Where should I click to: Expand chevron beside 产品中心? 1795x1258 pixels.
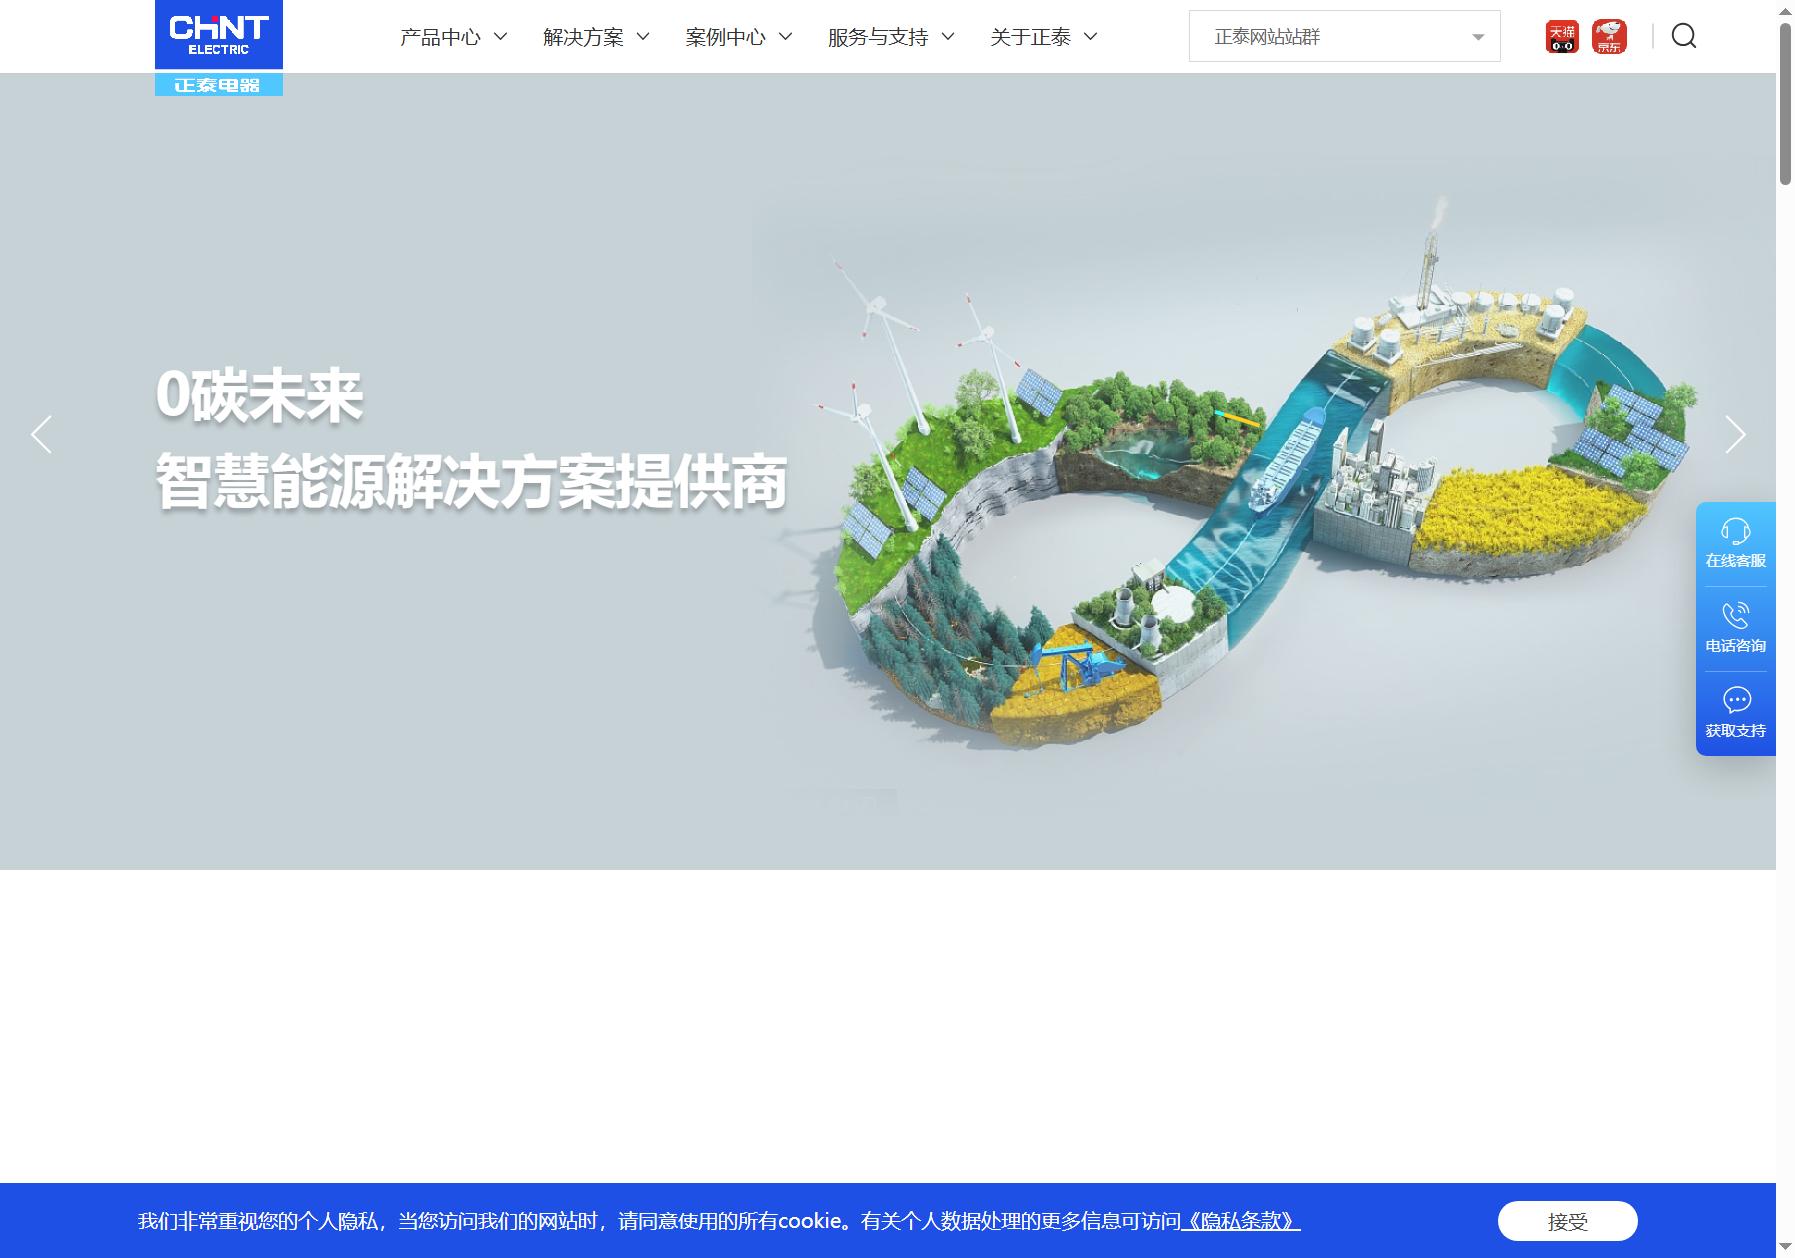pos(501,37)
